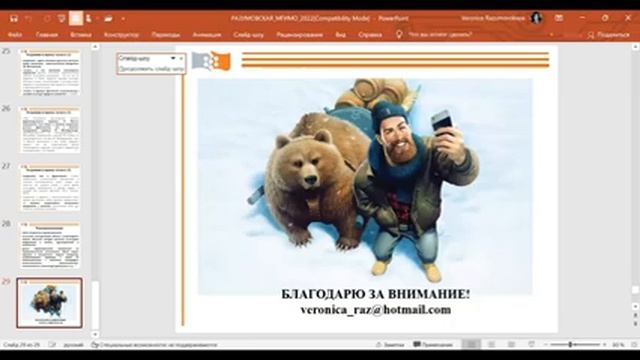Open the Слайд-шоу tab
This screenshot has width=640, height=360.
[248, 35]
